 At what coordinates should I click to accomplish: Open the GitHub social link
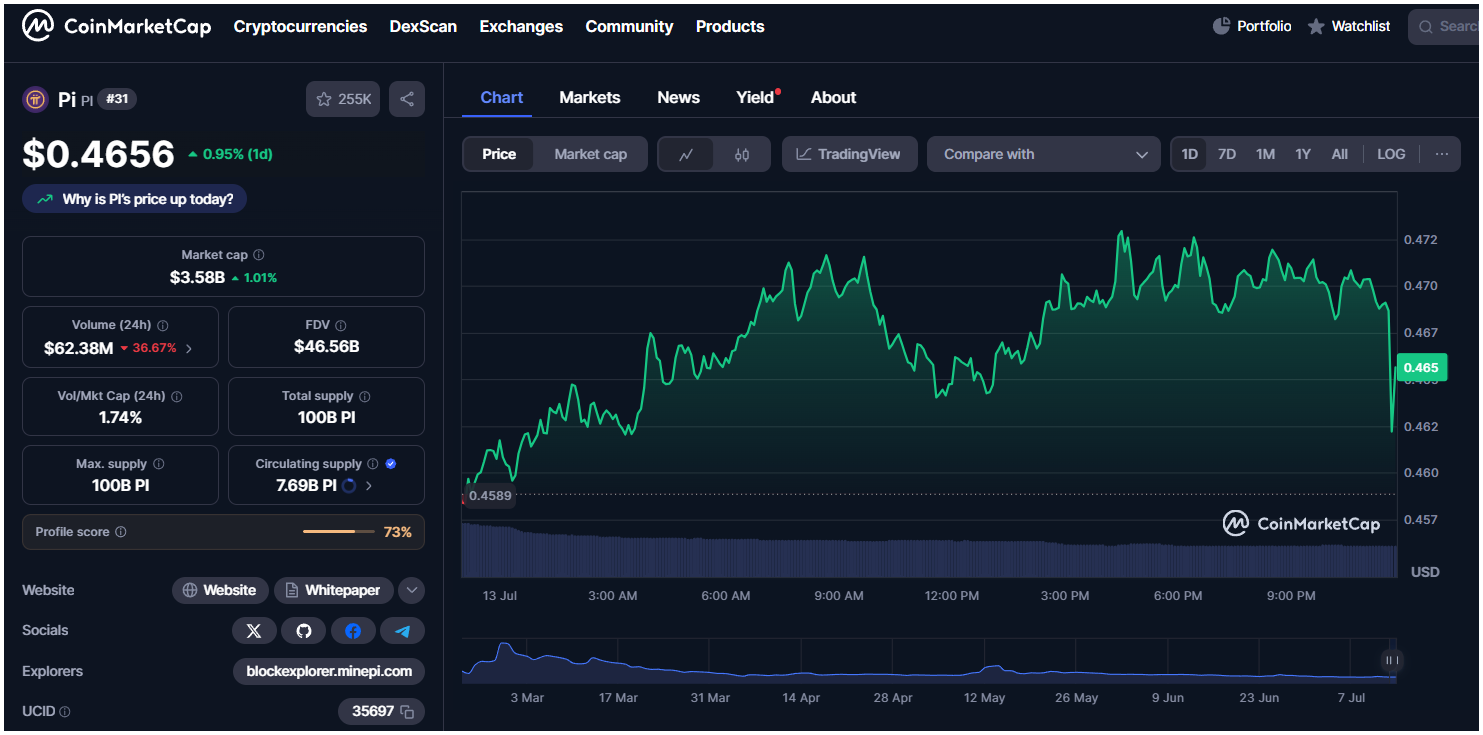pos(303,631)
